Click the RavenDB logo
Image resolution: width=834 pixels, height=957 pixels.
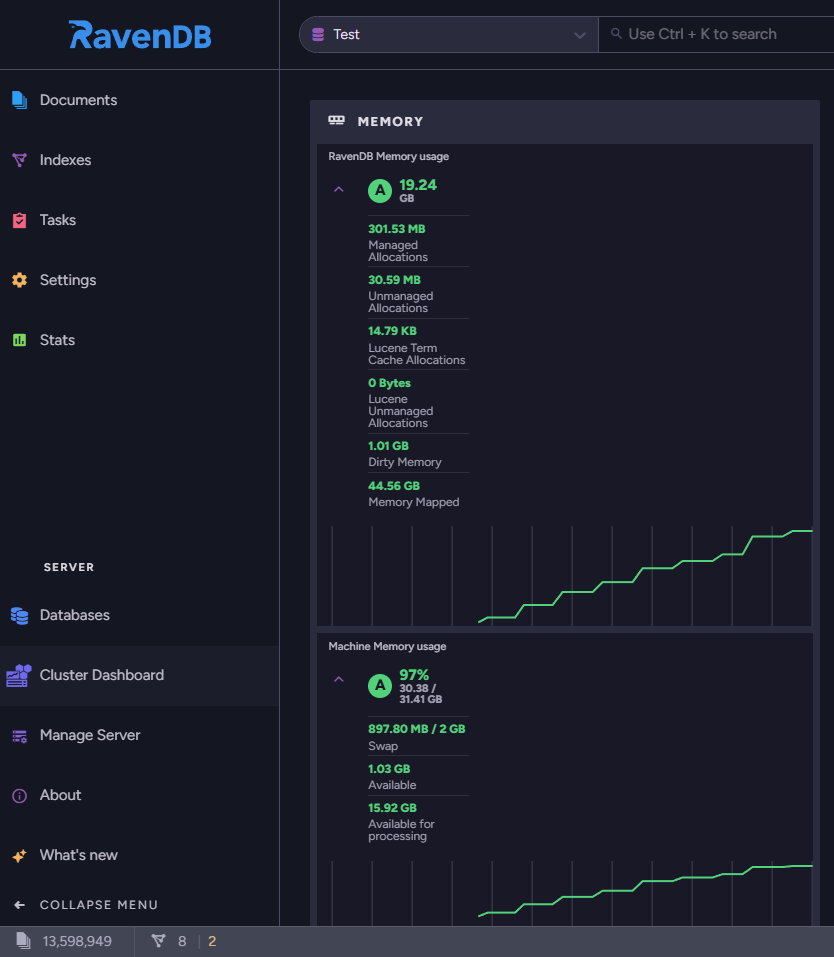point(140,35)
